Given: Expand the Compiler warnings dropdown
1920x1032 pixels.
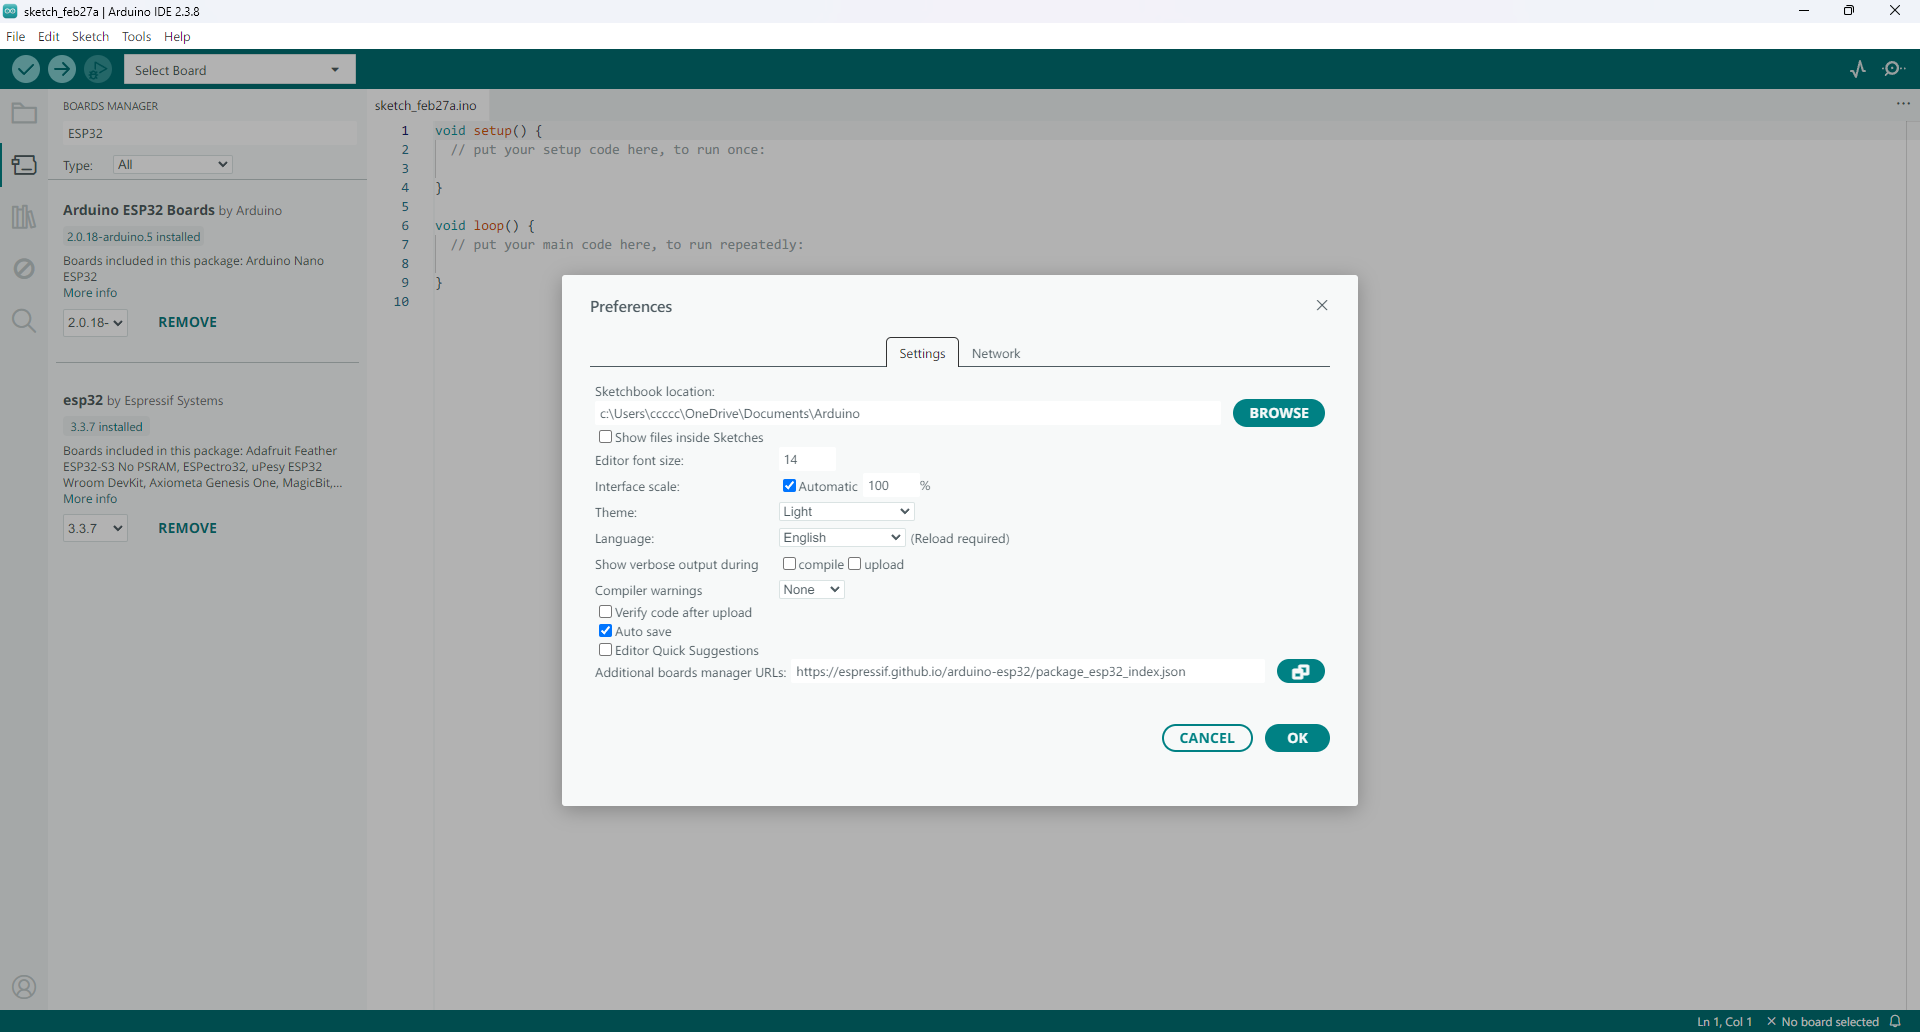Looking at the screenshot, I should pyautogui.click(x=811, y=590).
